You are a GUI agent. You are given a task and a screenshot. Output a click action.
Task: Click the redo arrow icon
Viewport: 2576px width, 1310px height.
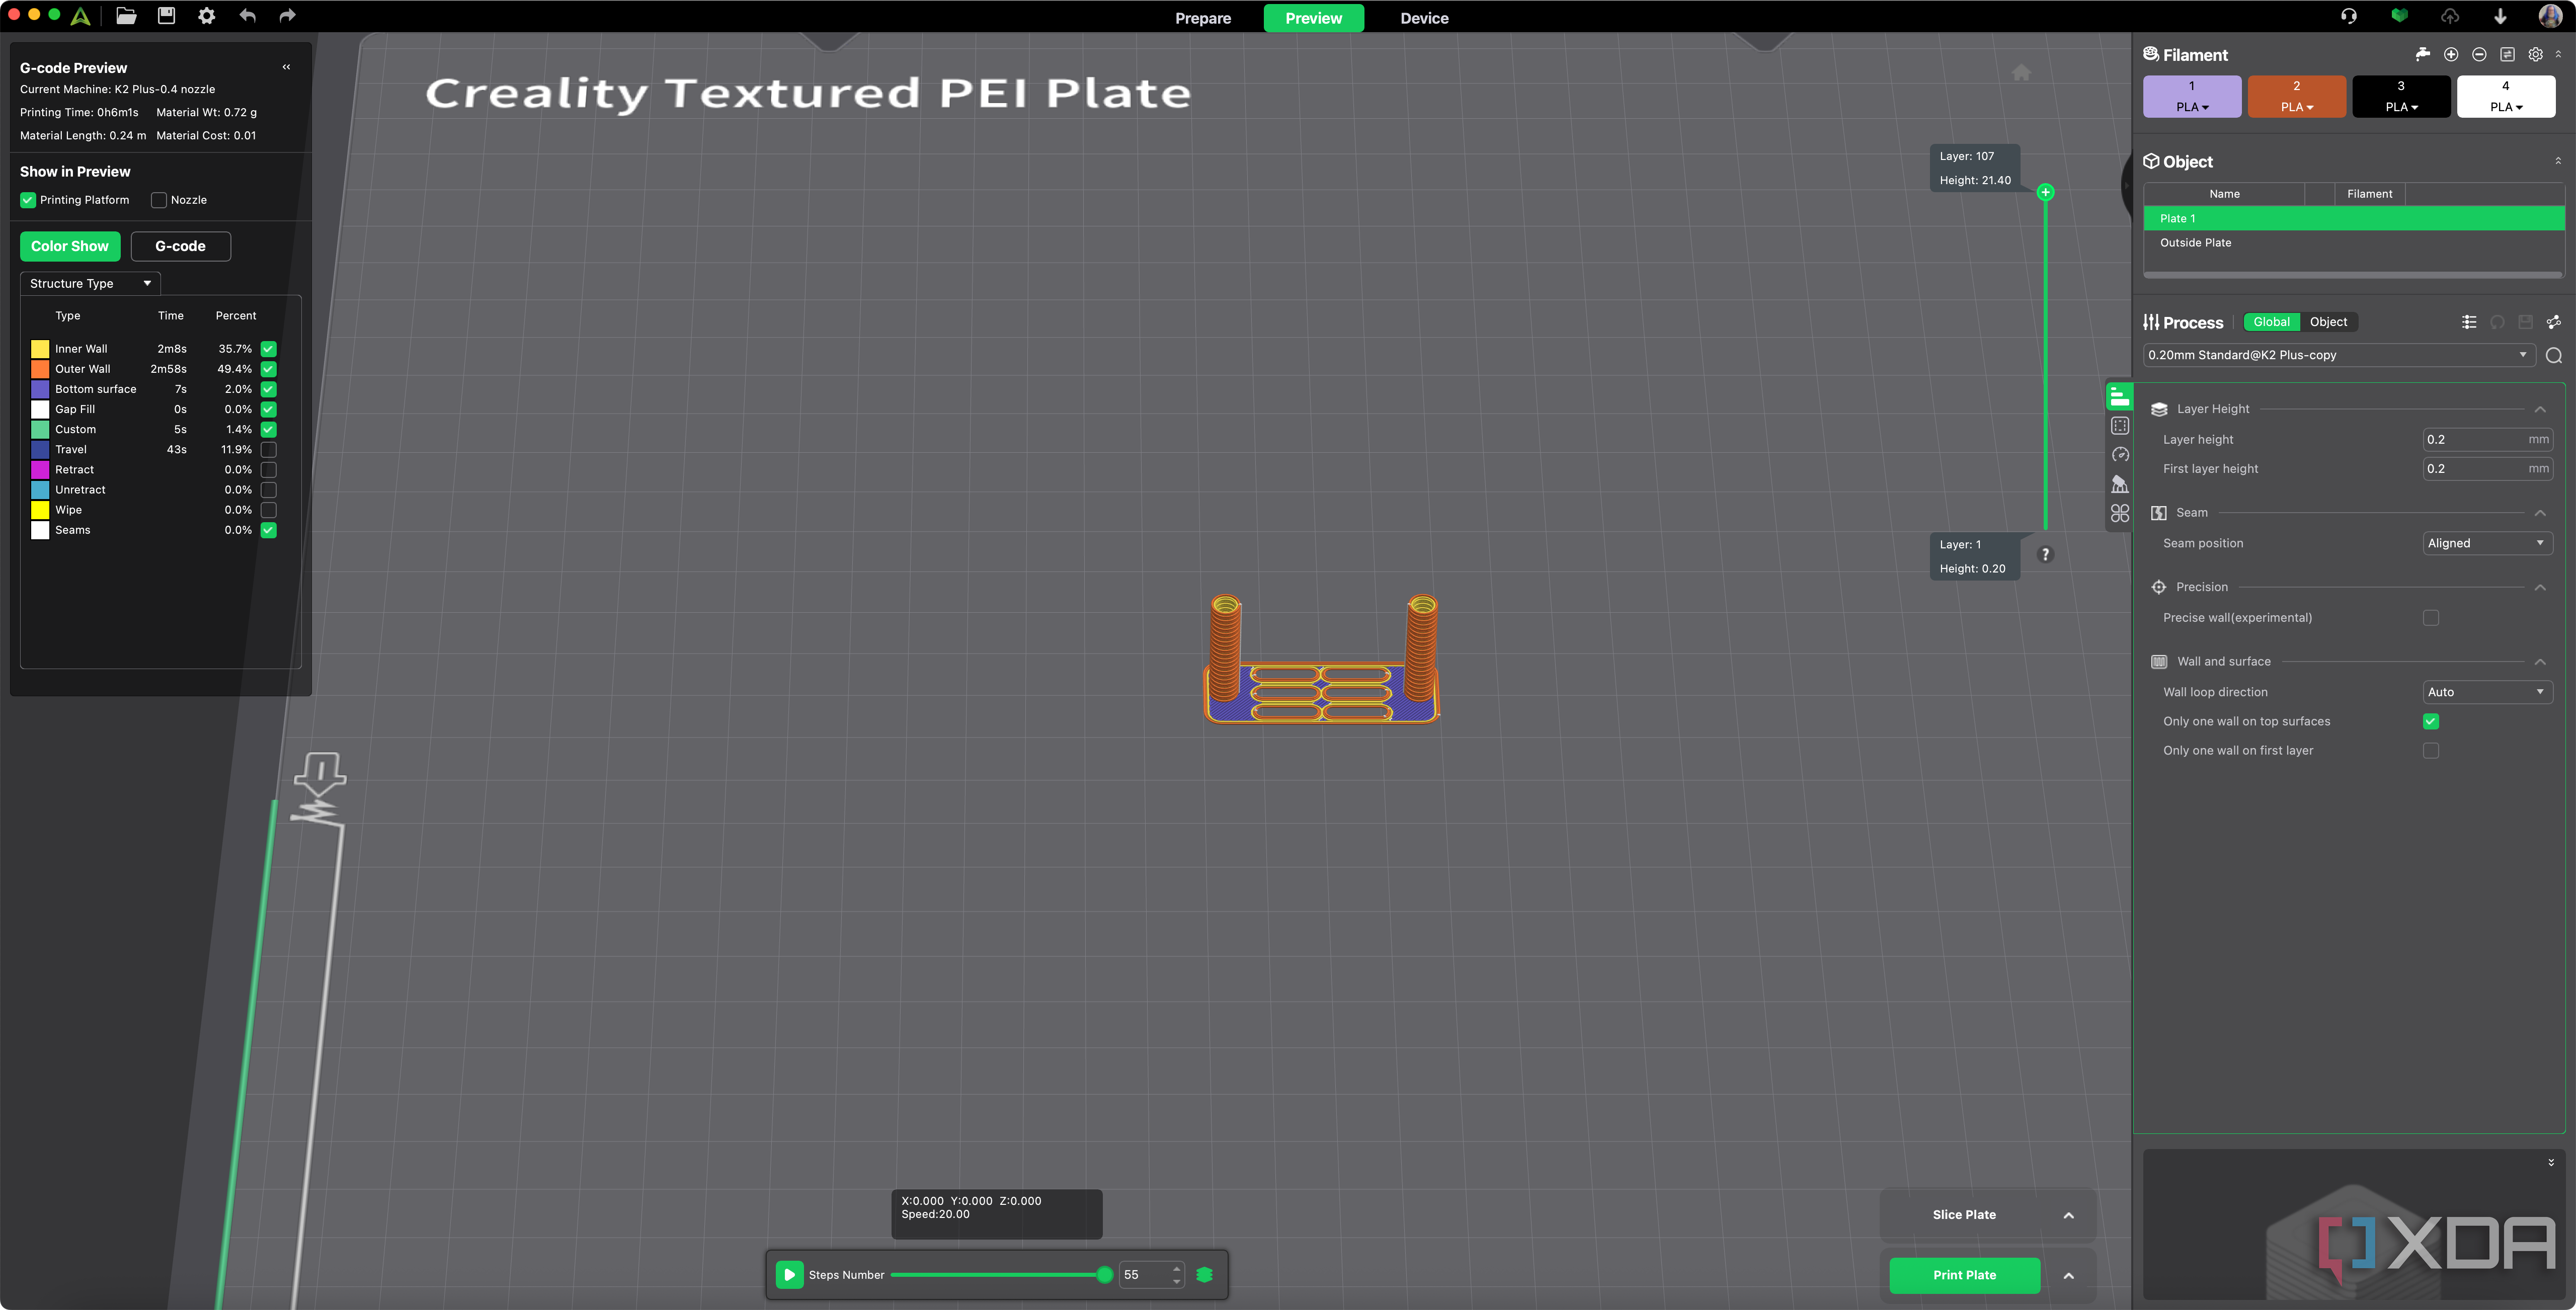tap(287, 16)
